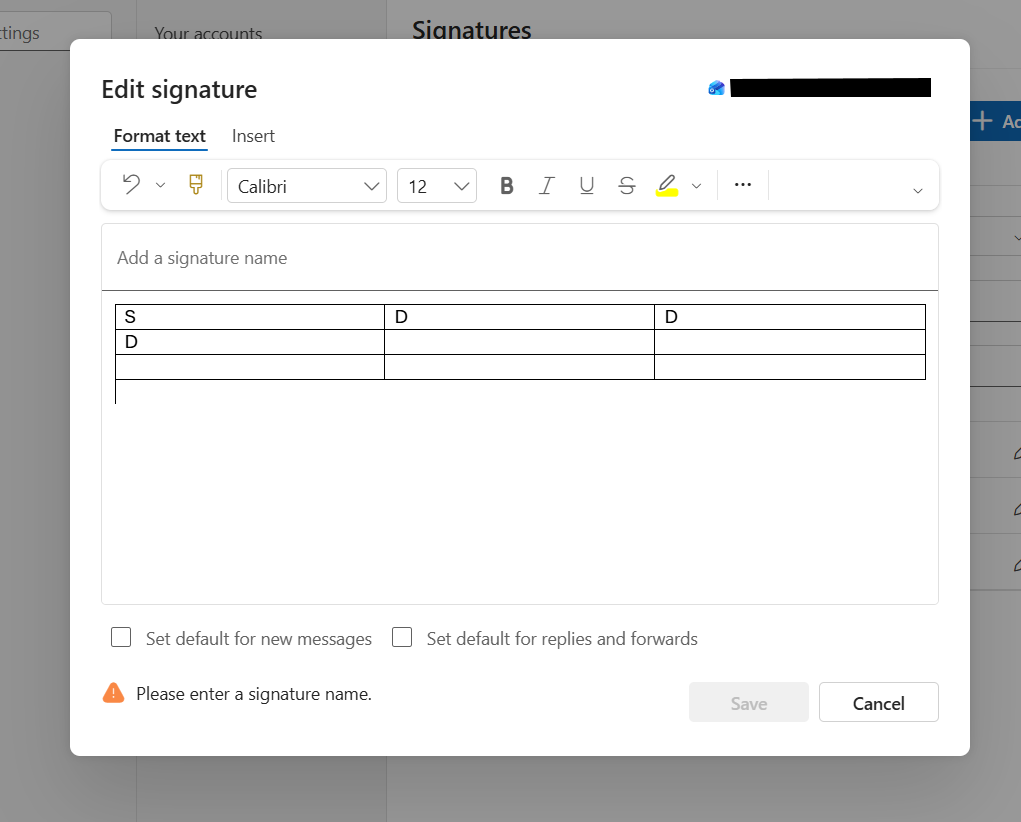
Task: Expand the formatting ribbon chevron
Action: pyautogui.click(x=917, y=191)
